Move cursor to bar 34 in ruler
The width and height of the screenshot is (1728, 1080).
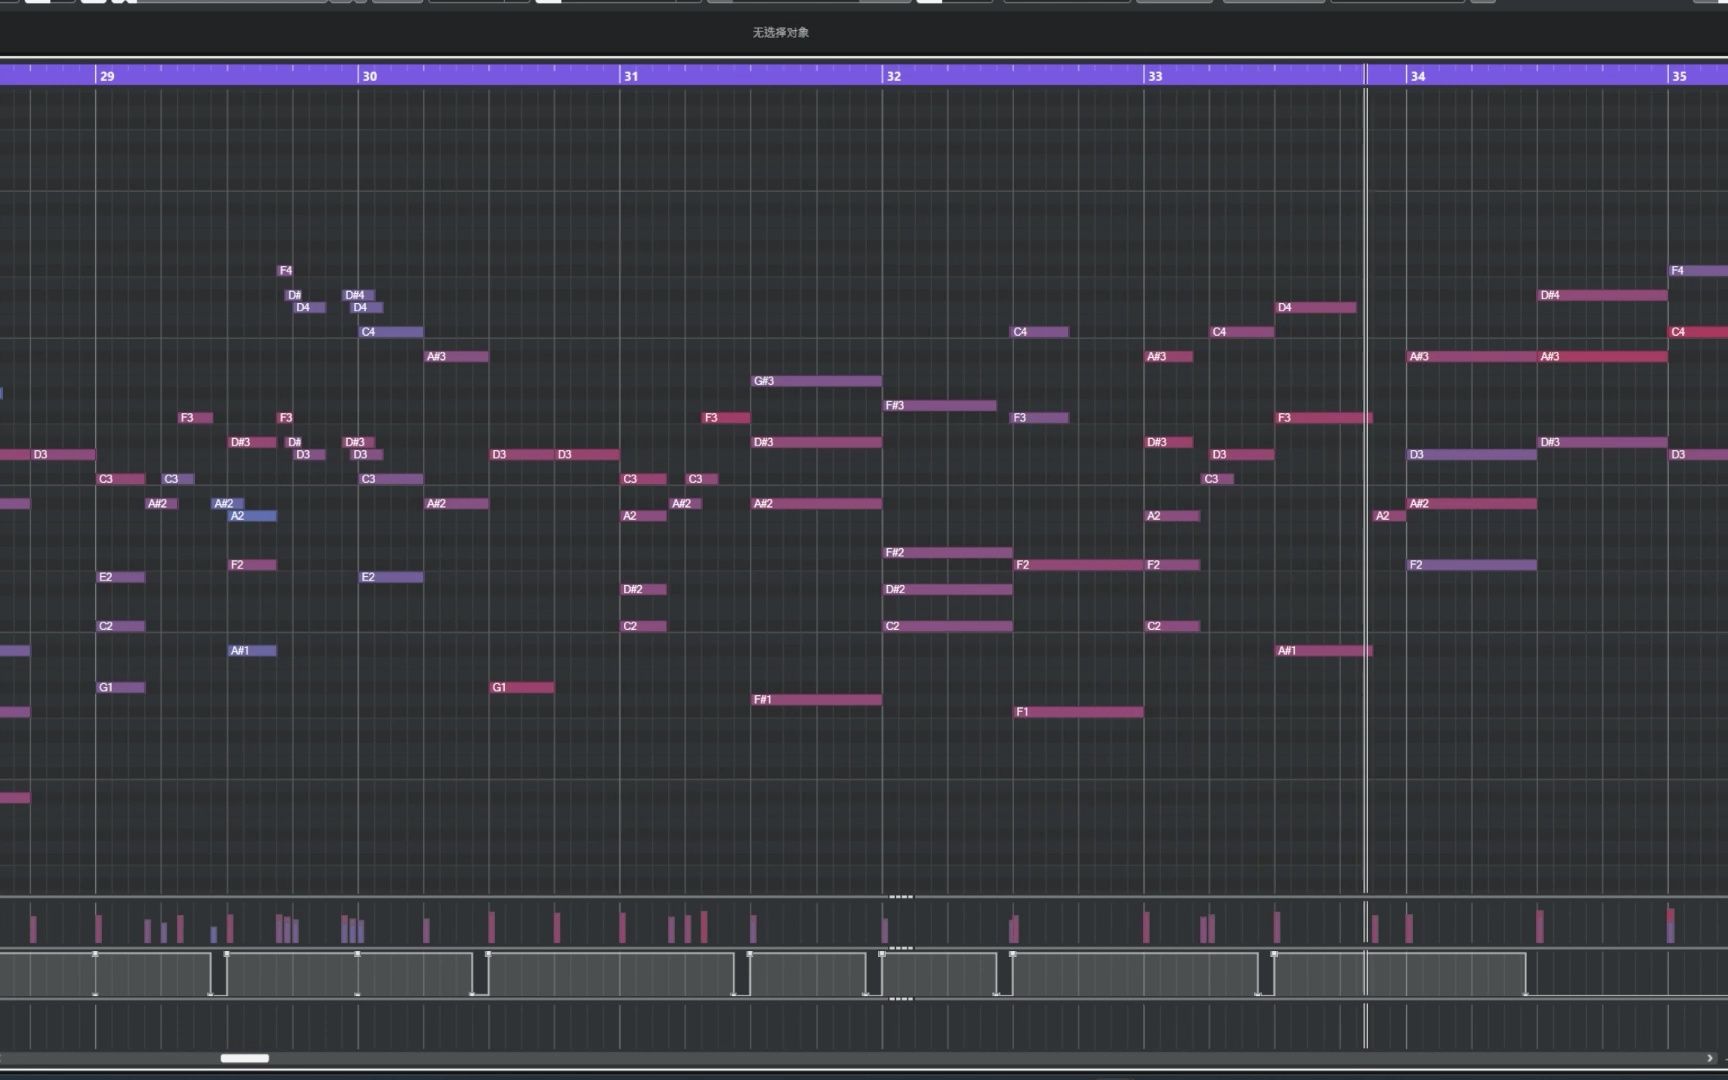(1417, 76)
